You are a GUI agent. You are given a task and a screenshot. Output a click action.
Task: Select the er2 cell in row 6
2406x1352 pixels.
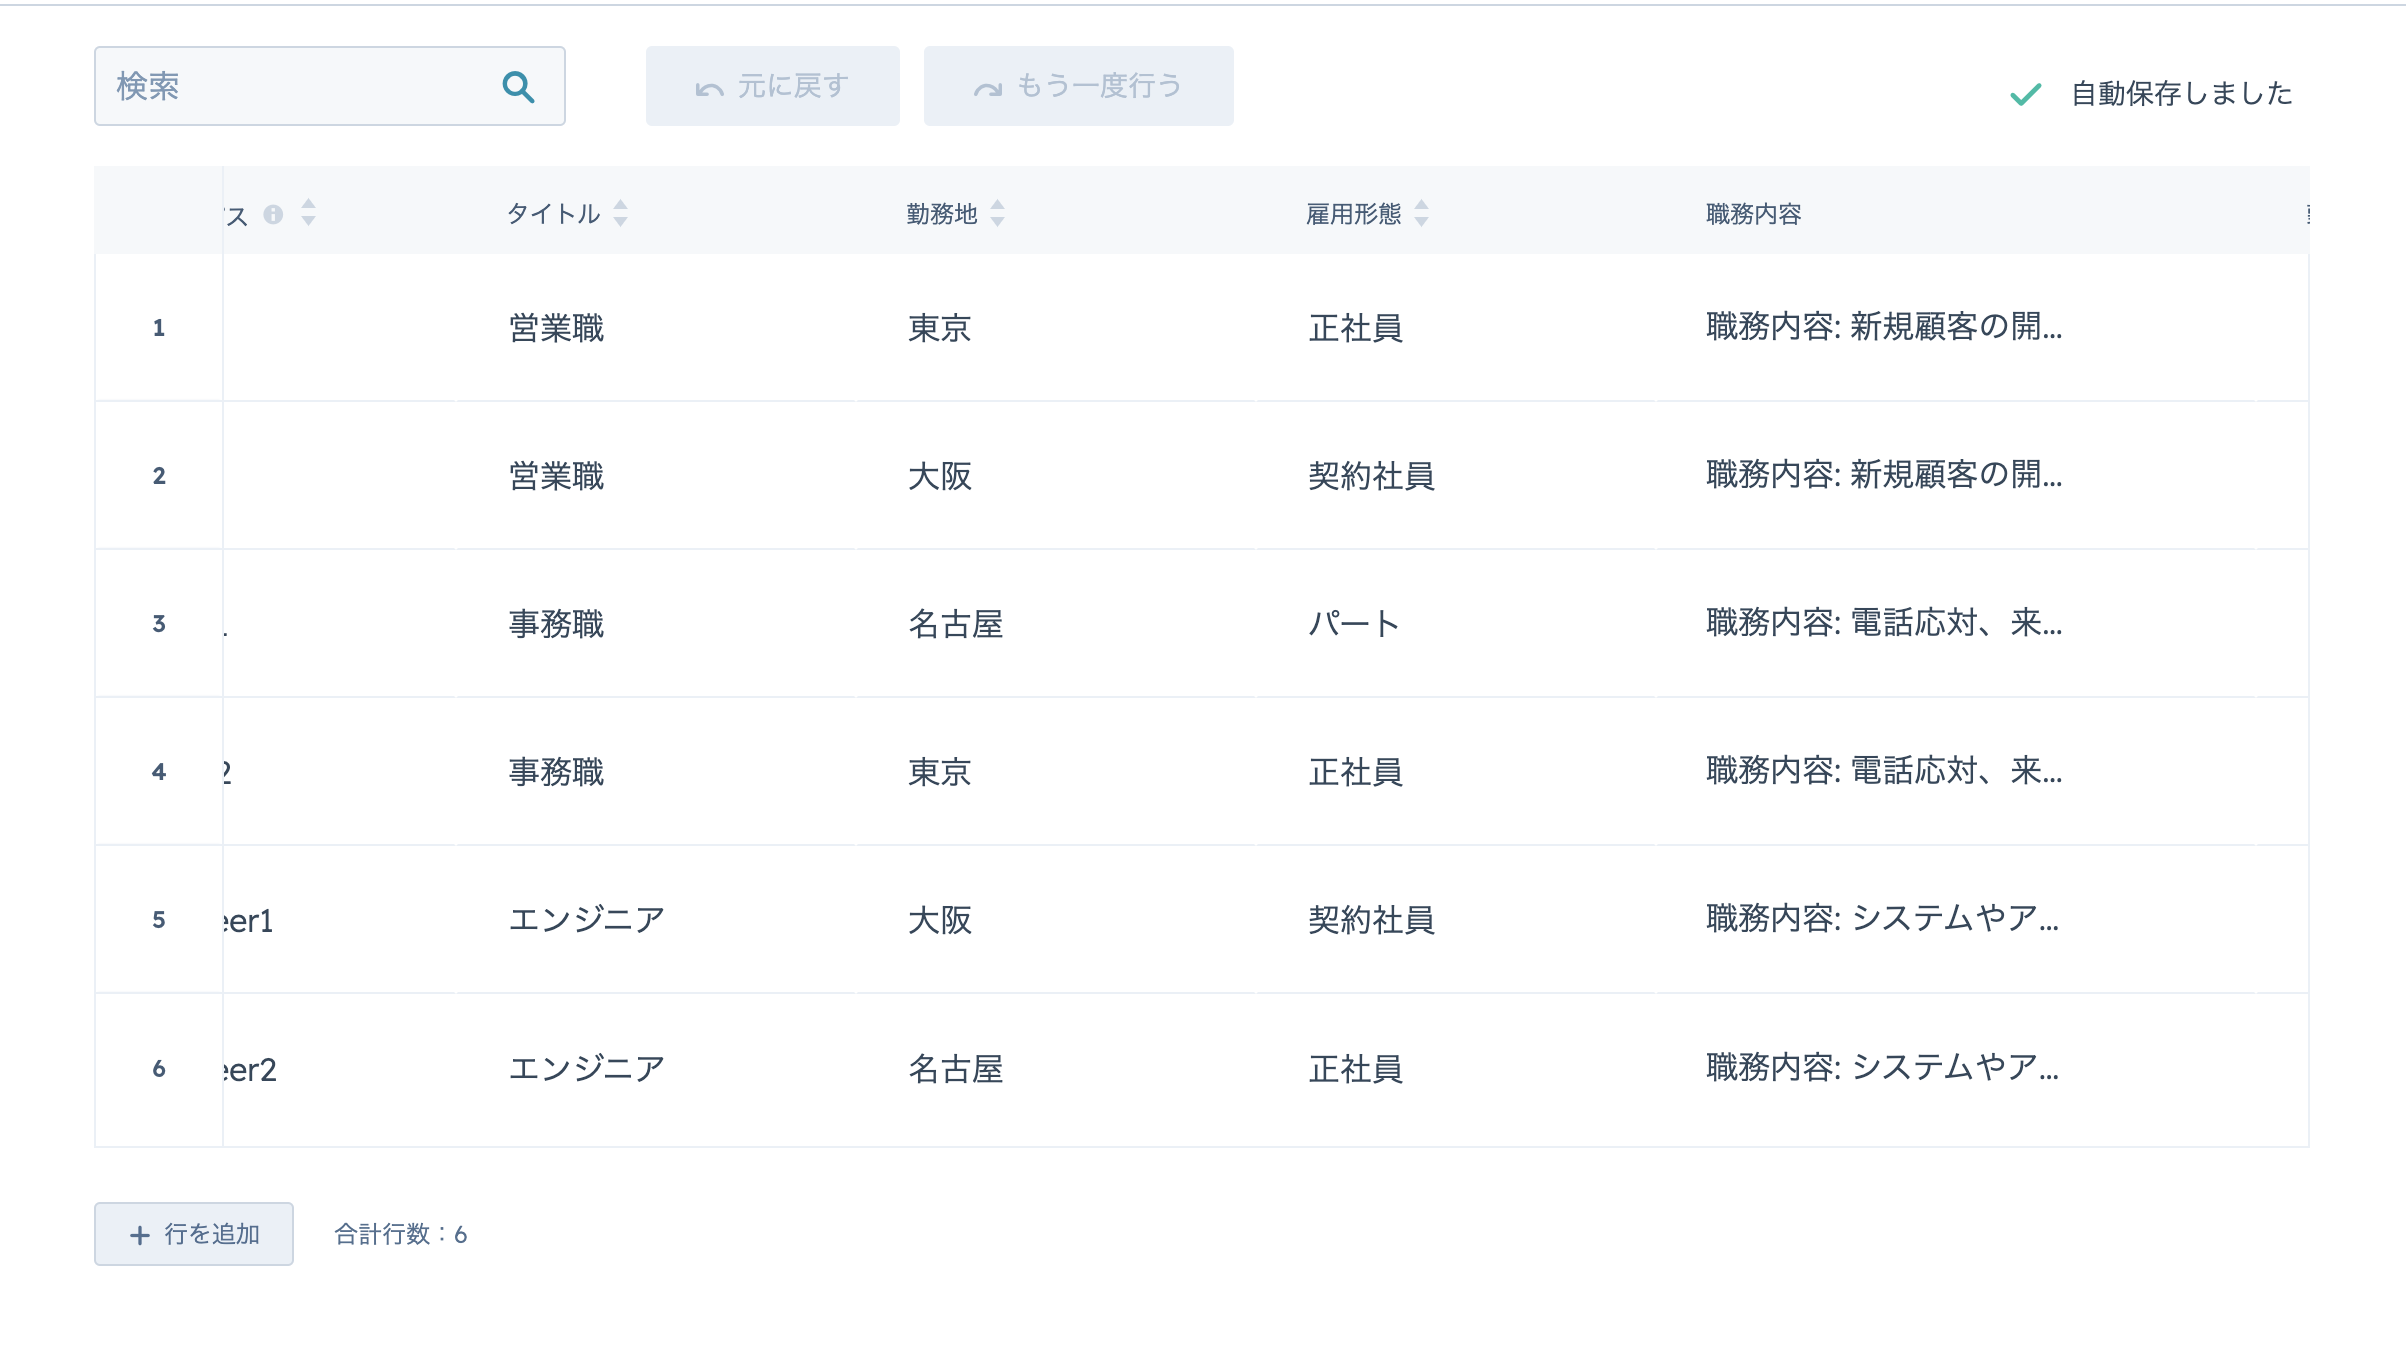pyautogui.click(x=250, y=1070)
